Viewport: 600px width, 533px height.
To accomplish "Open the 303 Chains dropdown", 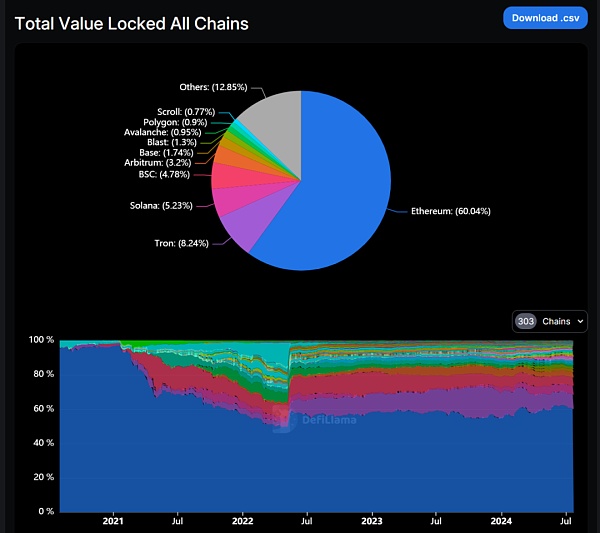I will pos(551,321).
